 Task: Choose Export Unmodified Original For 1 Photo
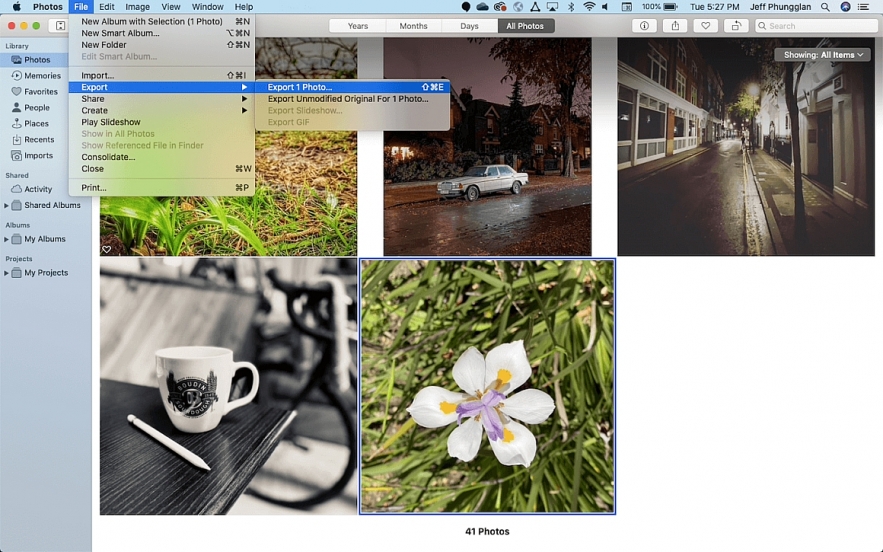(x=347, y=99)
